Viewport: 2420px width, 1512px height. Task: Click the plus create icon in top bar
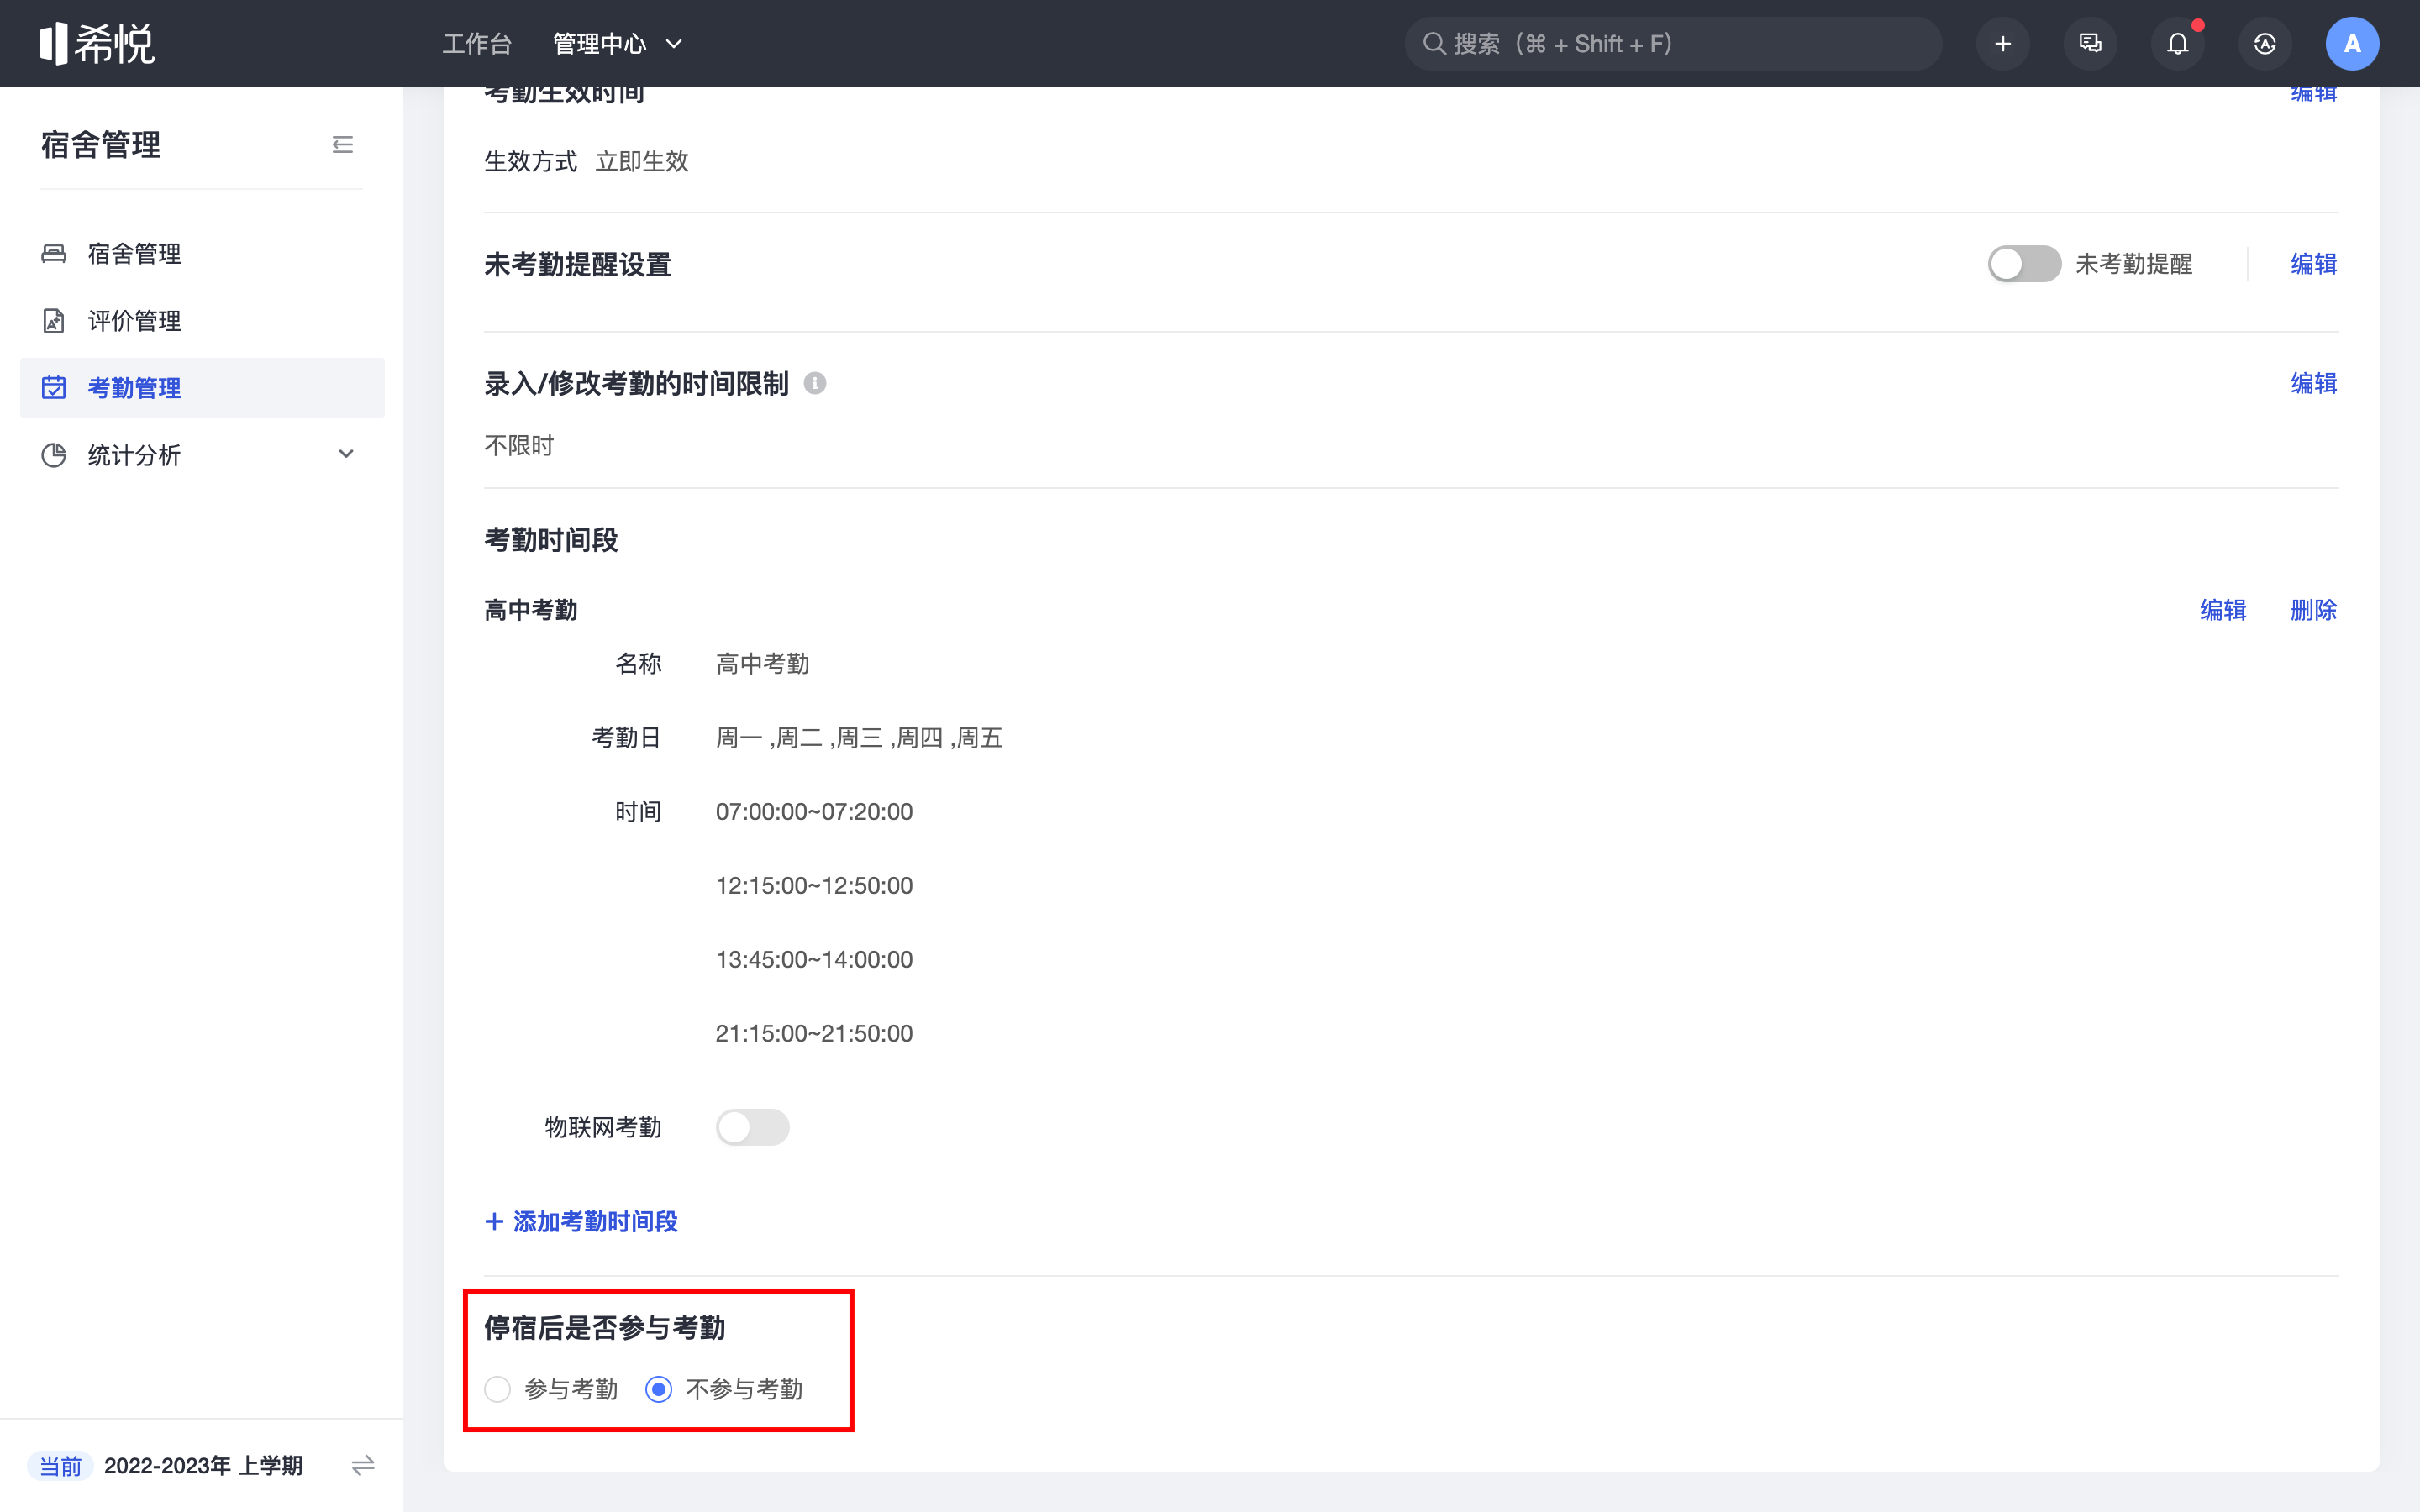2003,44
